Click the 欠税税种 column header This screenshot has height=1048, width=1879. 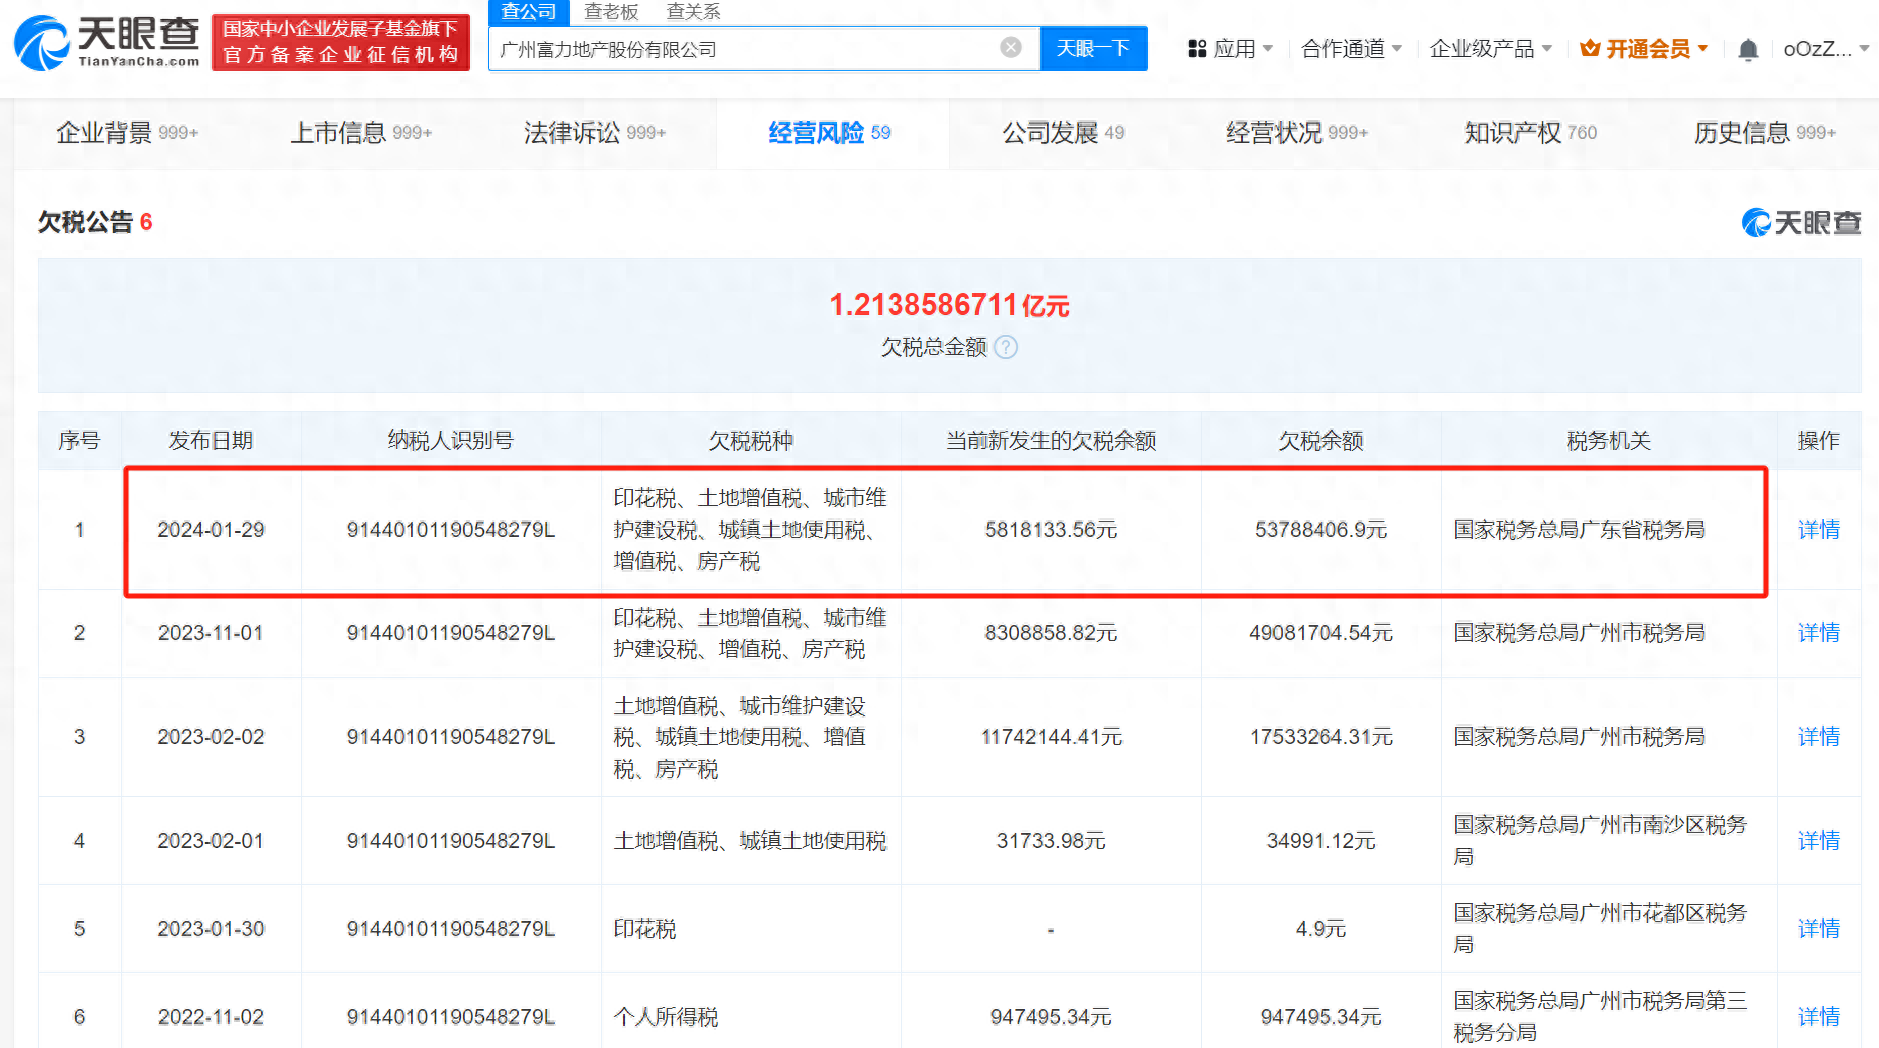(x=751, y=441)
